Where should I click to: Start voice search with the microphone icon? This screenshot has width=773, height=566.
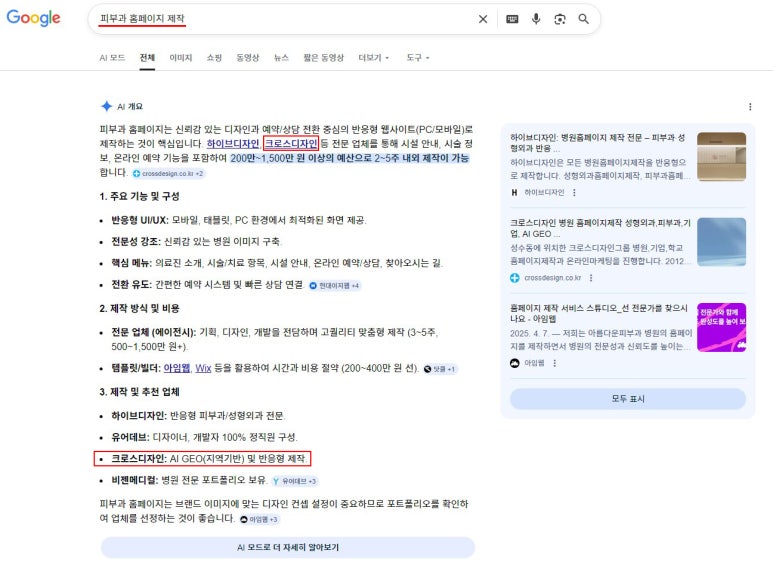[536, 19]
